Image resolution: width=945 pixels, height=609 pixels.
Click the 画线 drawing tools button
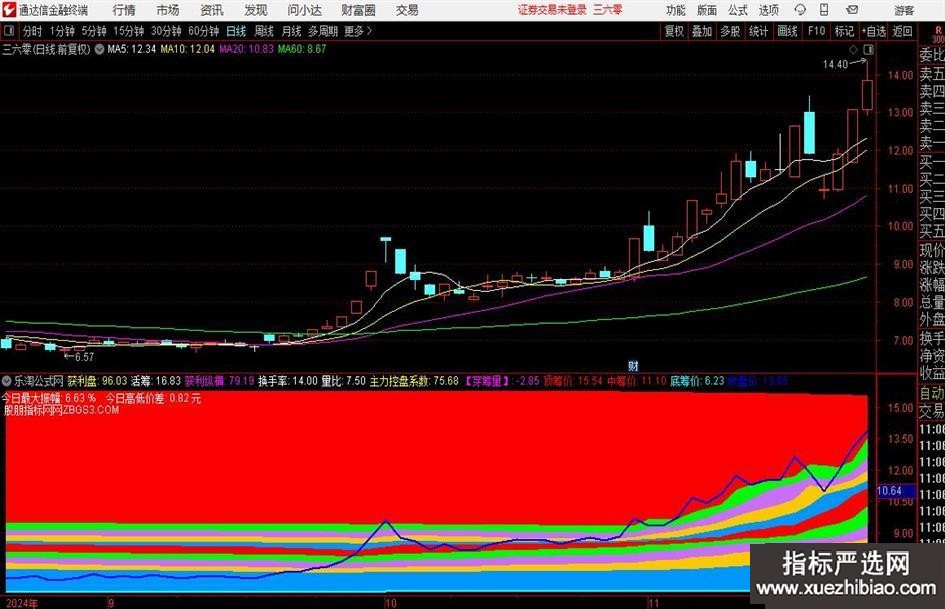pyautogui.click(x=787, y=31)
